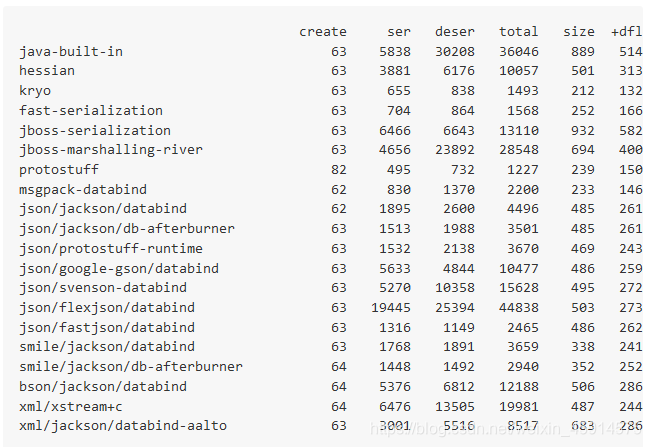
Task: Click the 'create' column header
Action: [x=323, y=32]
